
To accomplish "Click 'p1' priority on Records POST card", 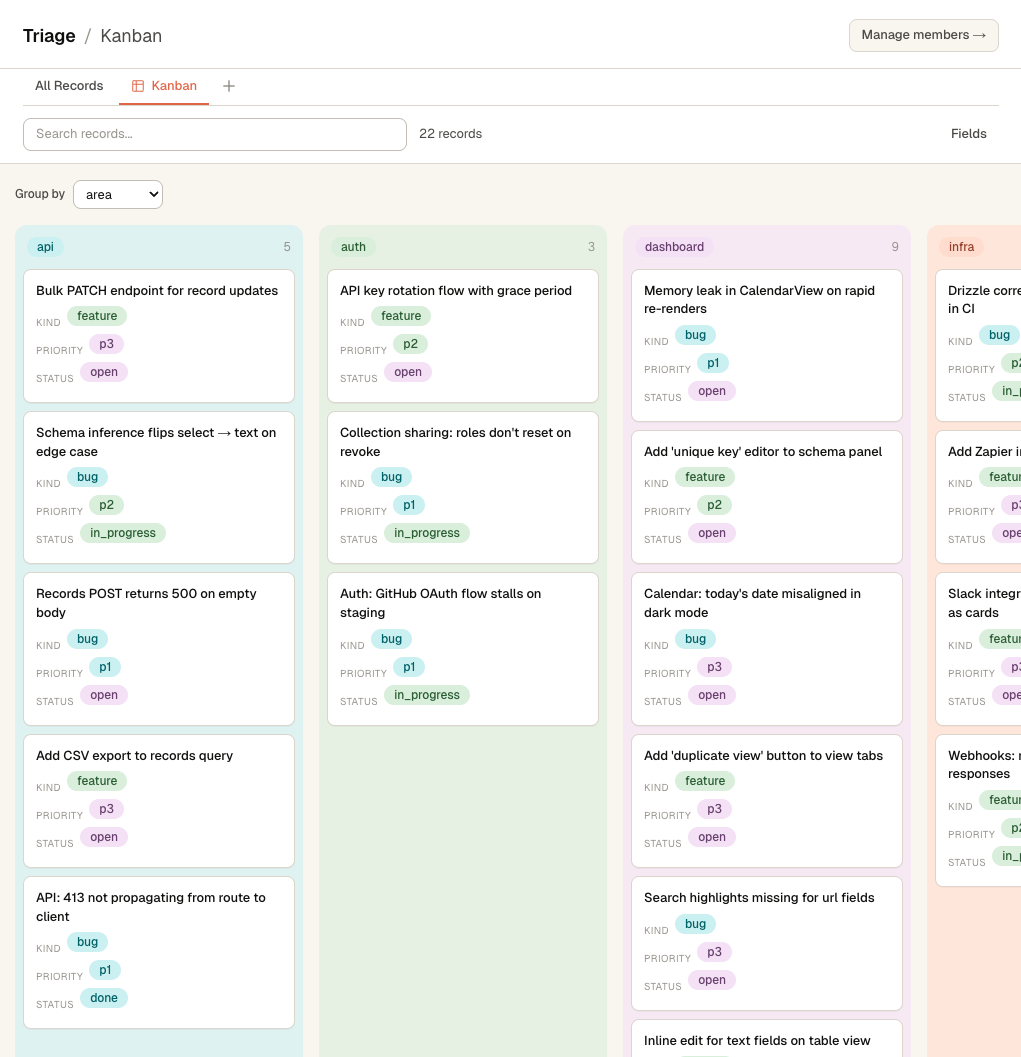I will 105,667.
